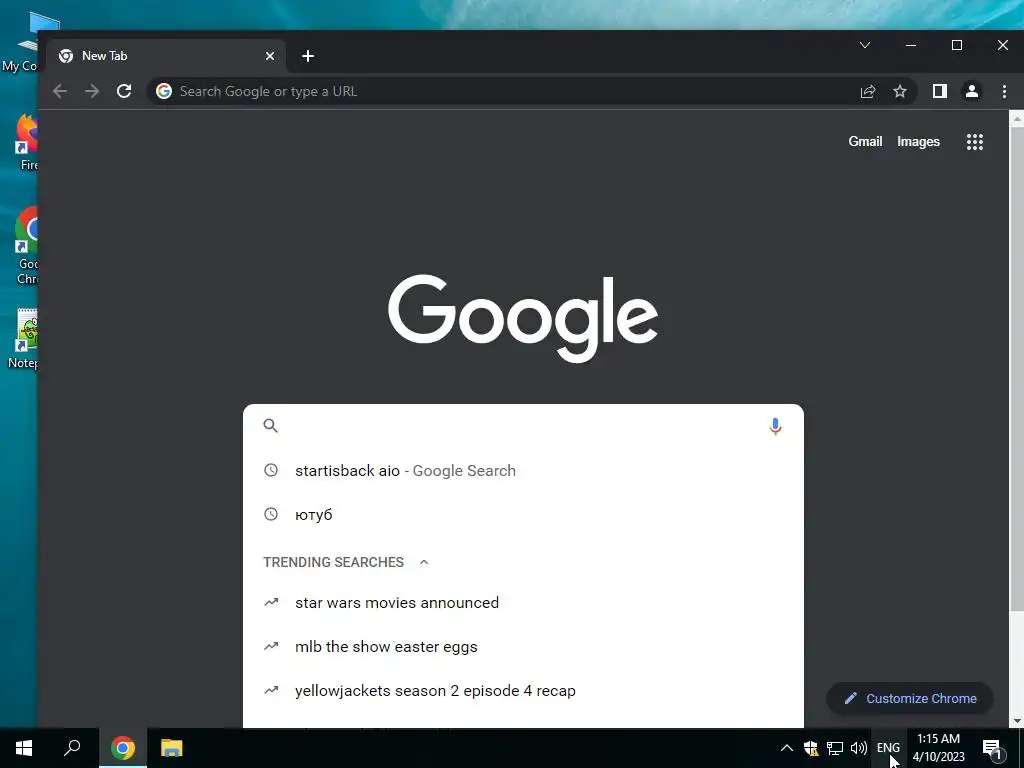Select mlb the show easter eggs
This screenshot has width=1024, height=768.
coord(523,647)
